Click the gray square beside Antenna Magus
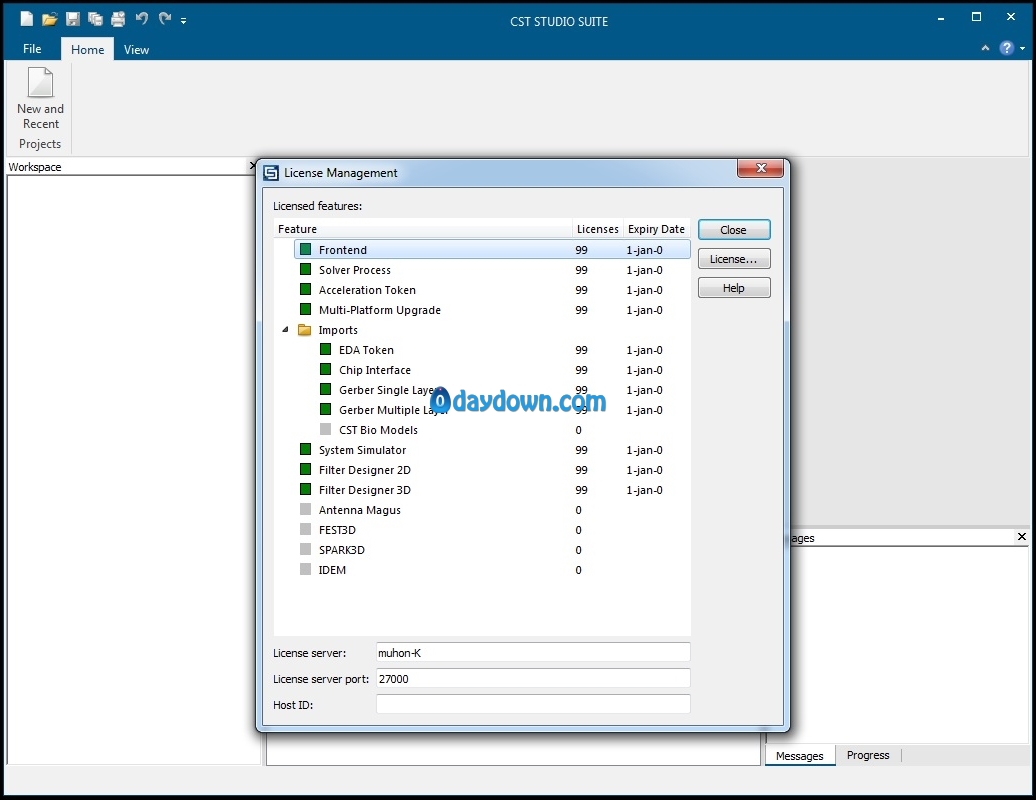 click(x=305, y=509)
